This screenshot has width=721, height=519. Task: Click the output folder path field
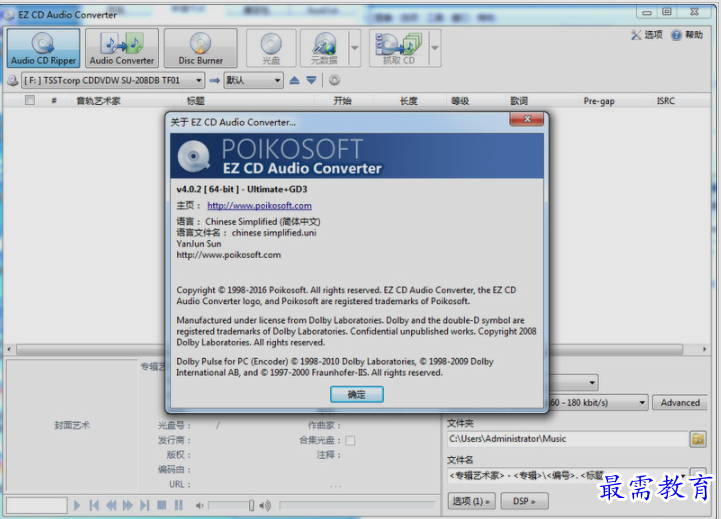(x=567, y=439)
